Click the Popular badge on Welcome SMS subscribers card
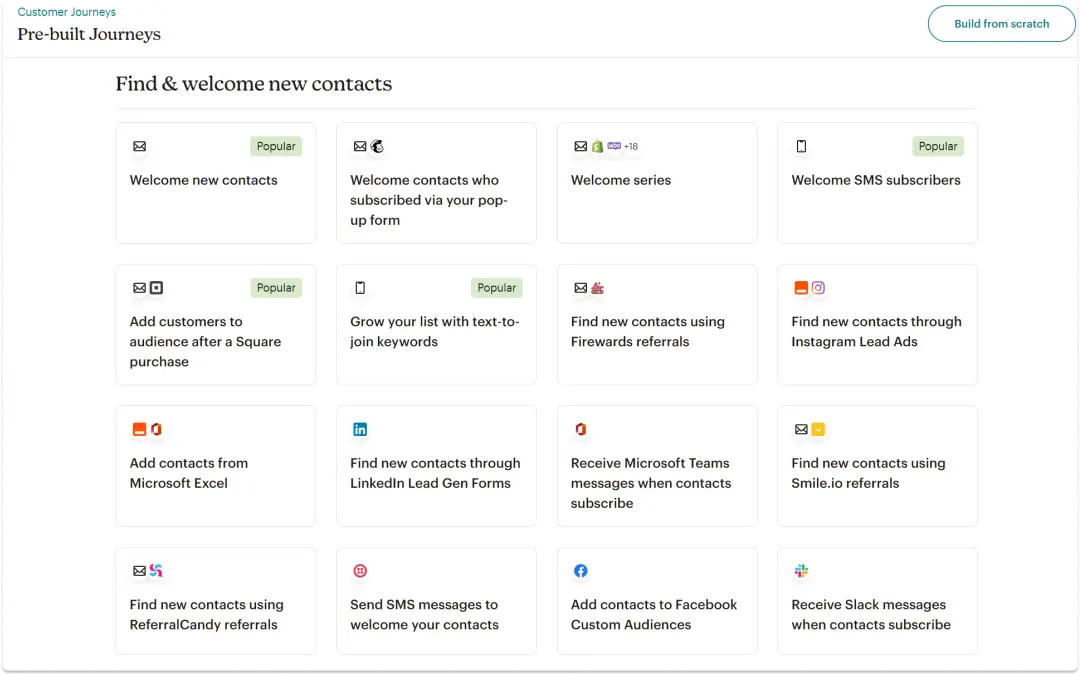The height and width of the screenshot is (675, 1080). (x=937, y=146)
